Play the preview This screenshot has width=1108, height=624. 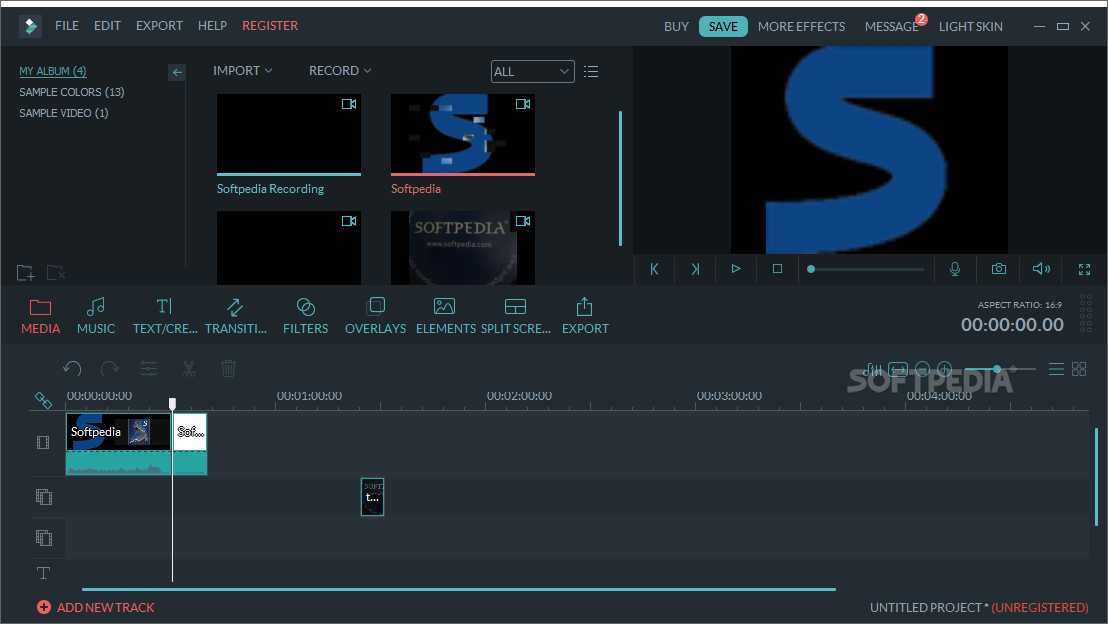tap(736, 269)
